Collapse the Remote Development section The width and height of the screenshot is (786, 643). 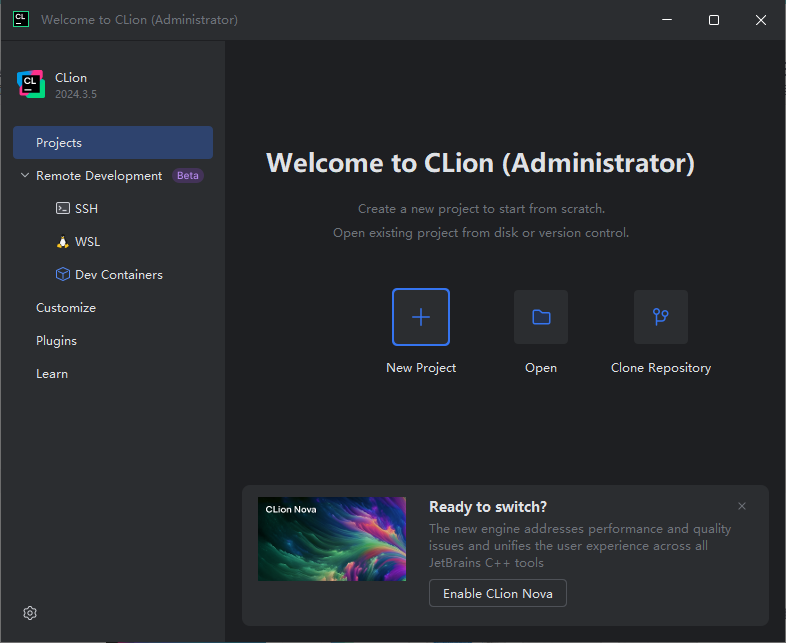25,175
